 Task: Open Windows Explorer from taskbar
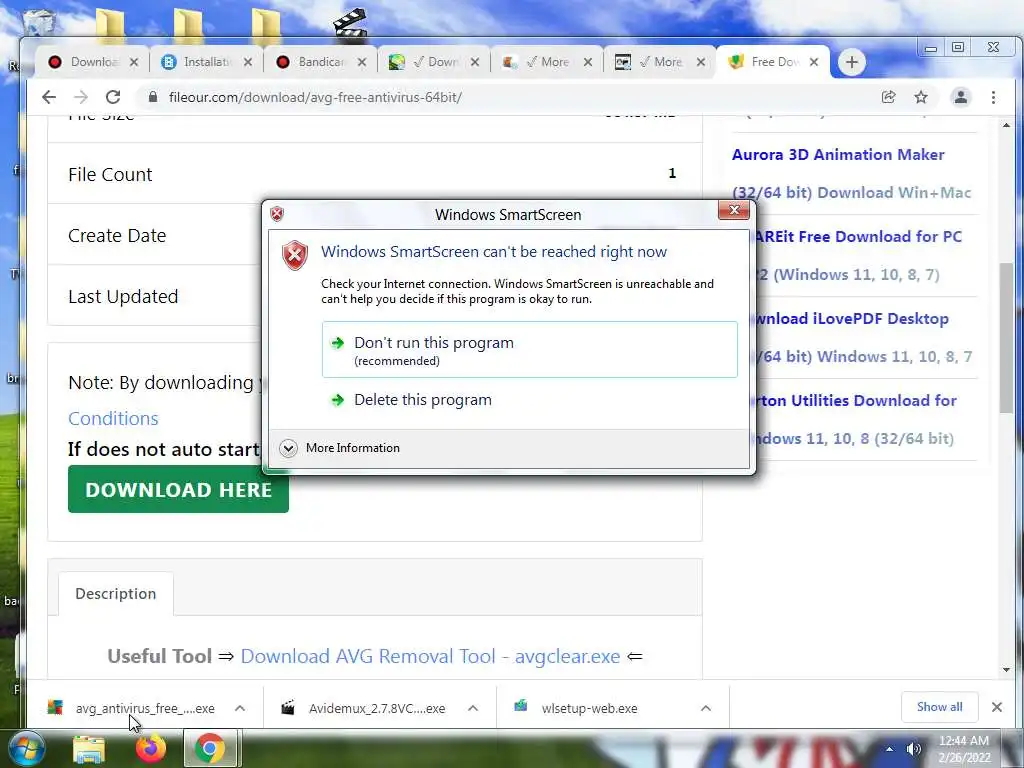(89, 750)
